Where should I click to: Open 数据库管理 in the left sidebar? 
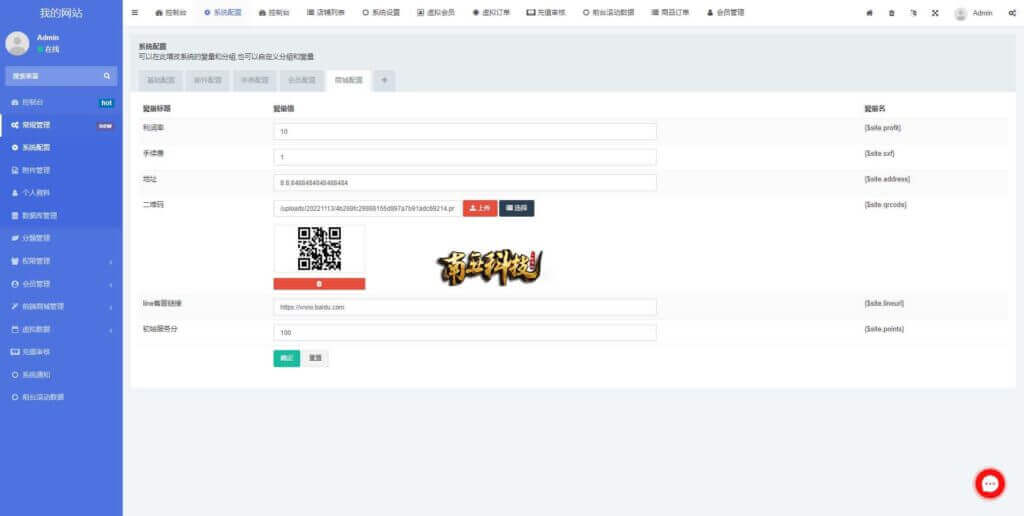pyautogui.click(x=61, y=216)
